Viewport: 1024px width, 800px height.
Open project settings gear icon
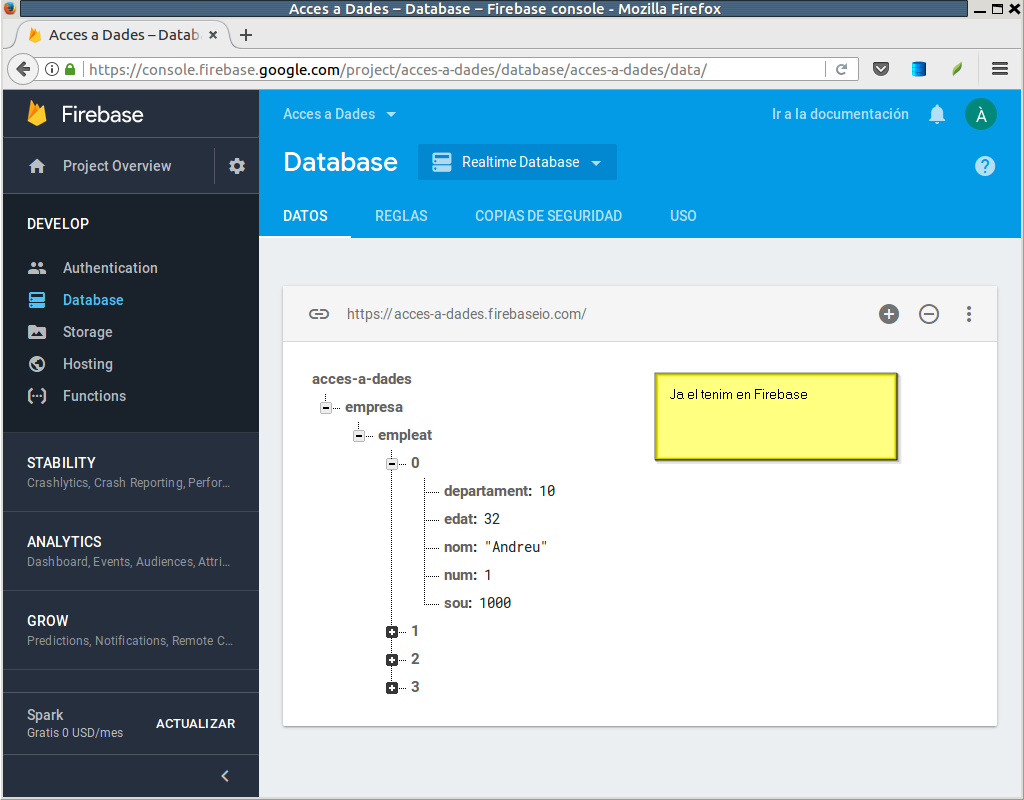point(236,166)
